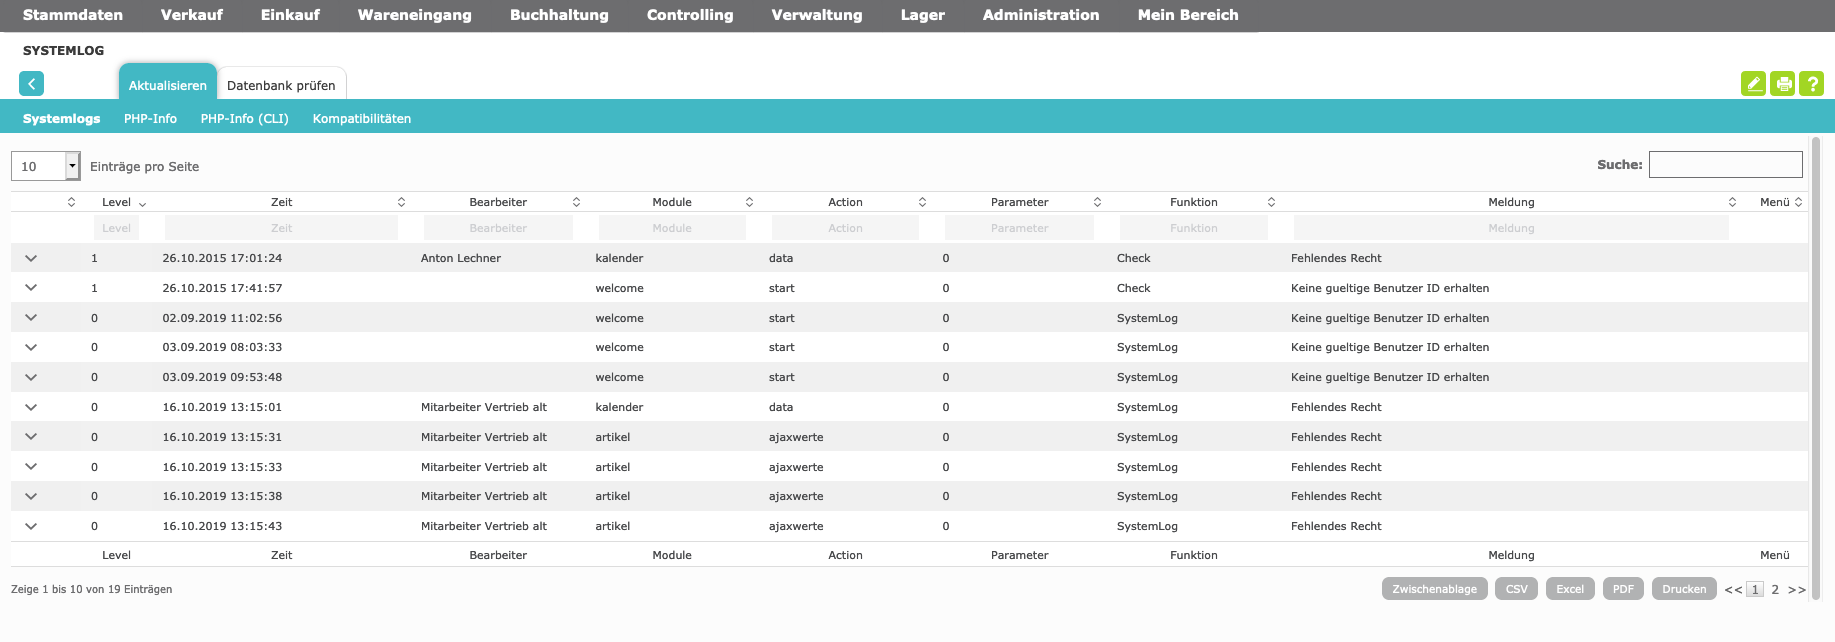Click the Module column filter field
The height and width of the screenshot is (642, 1835).
coord(672,228)
